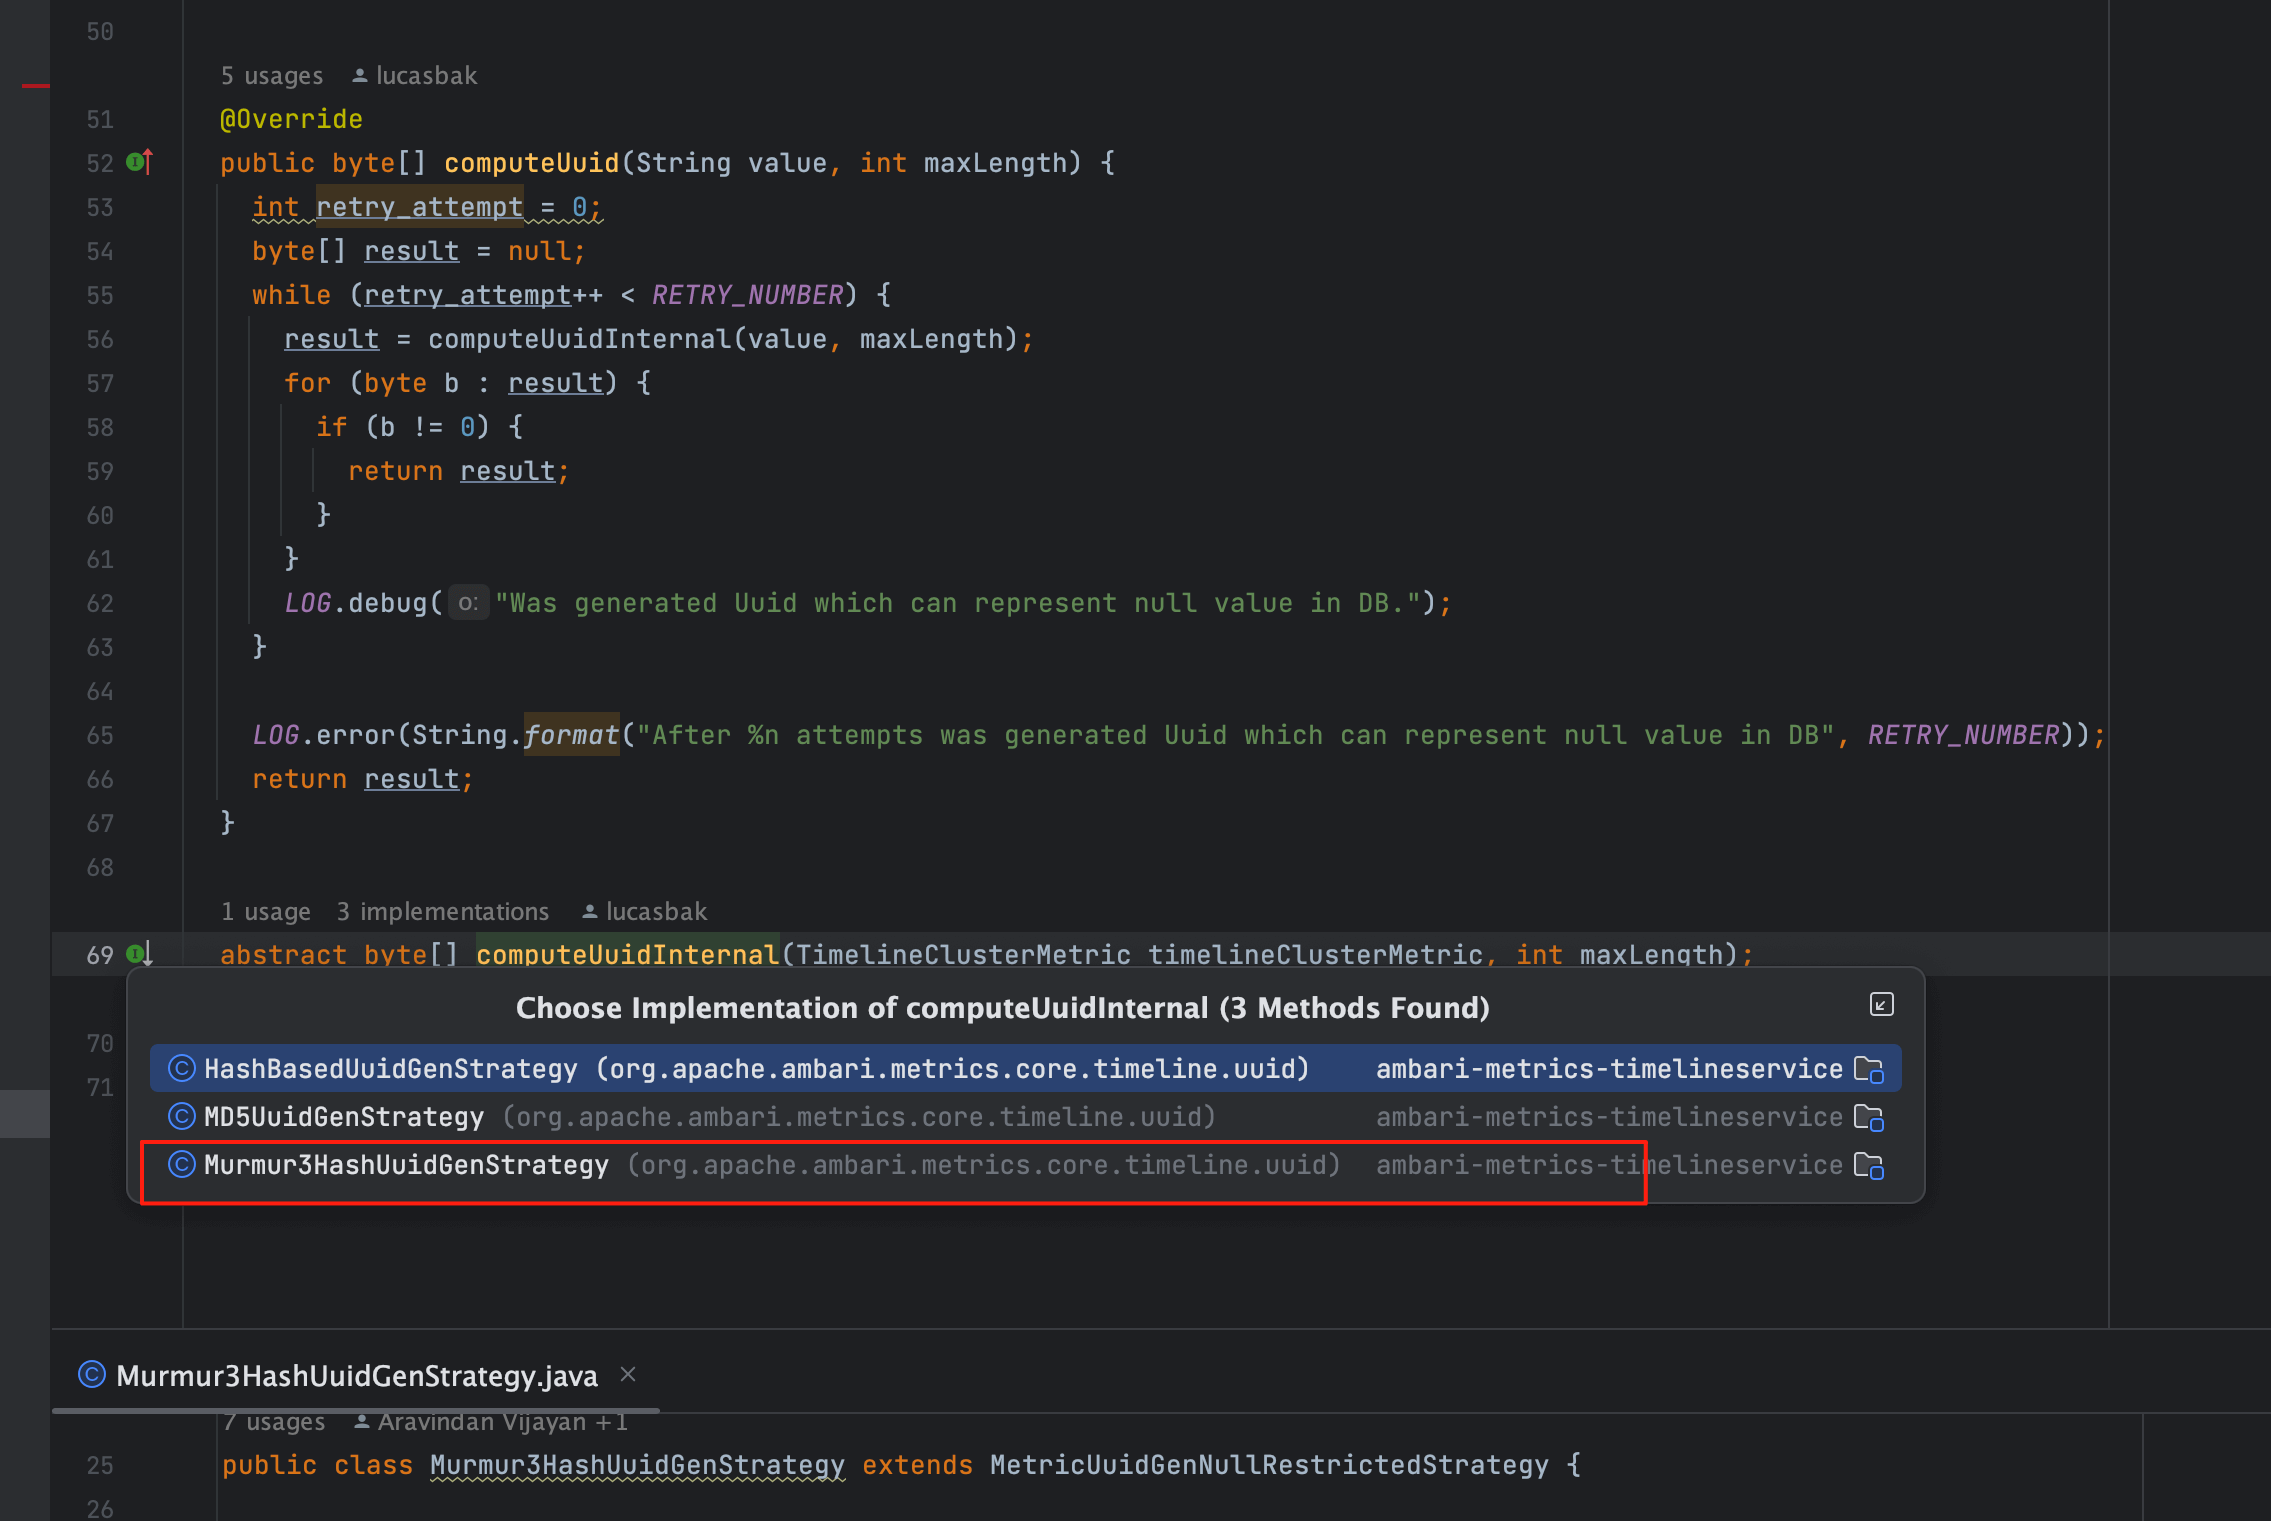
Task: Choose the MD5UuidGenStrategy implementation
Action: coord(1025,1117)
